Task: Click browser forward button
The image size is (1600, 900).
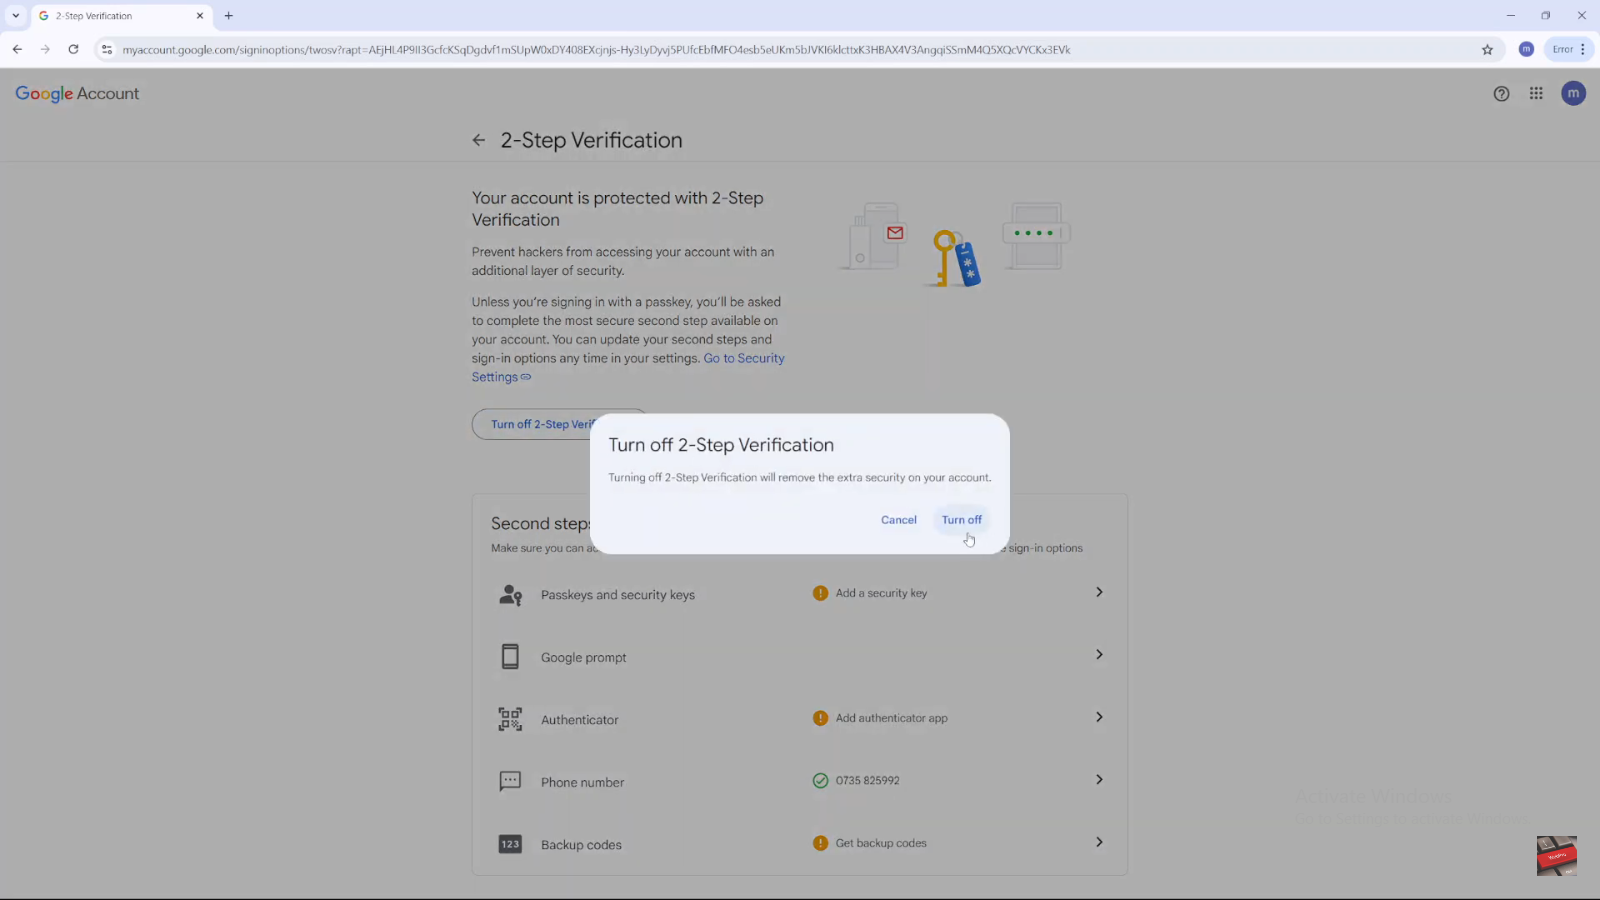Action: (45, 49)
